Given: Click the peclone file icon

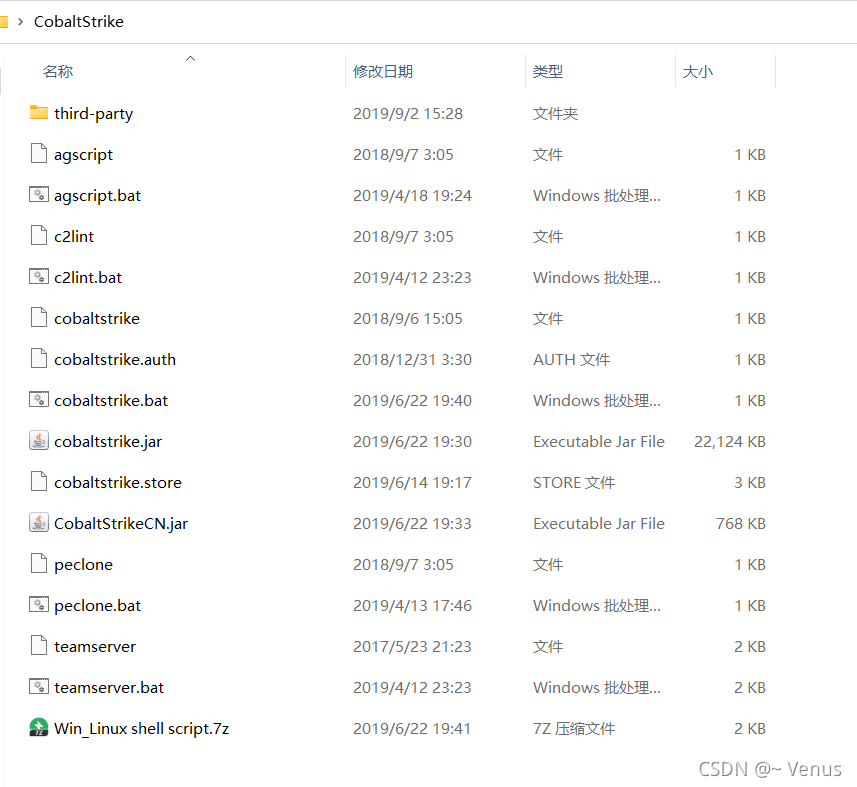Looking at the screenshot, I should pyautogui.click(x=38, y=563).
